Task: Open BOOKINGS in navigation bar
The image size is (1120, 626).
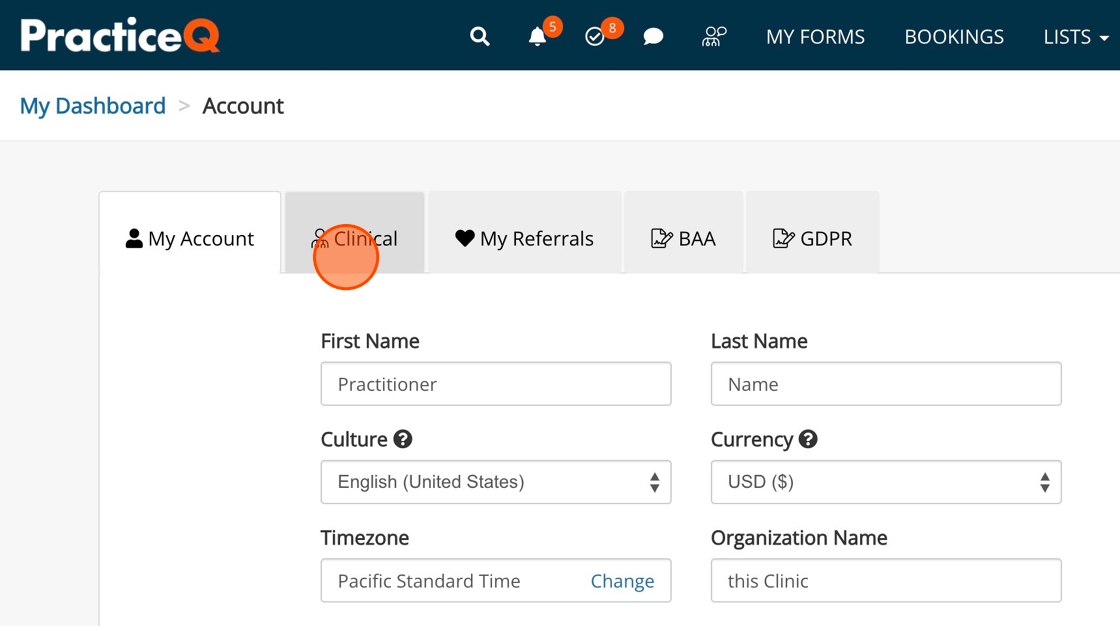Action: (x=954, y=37)
